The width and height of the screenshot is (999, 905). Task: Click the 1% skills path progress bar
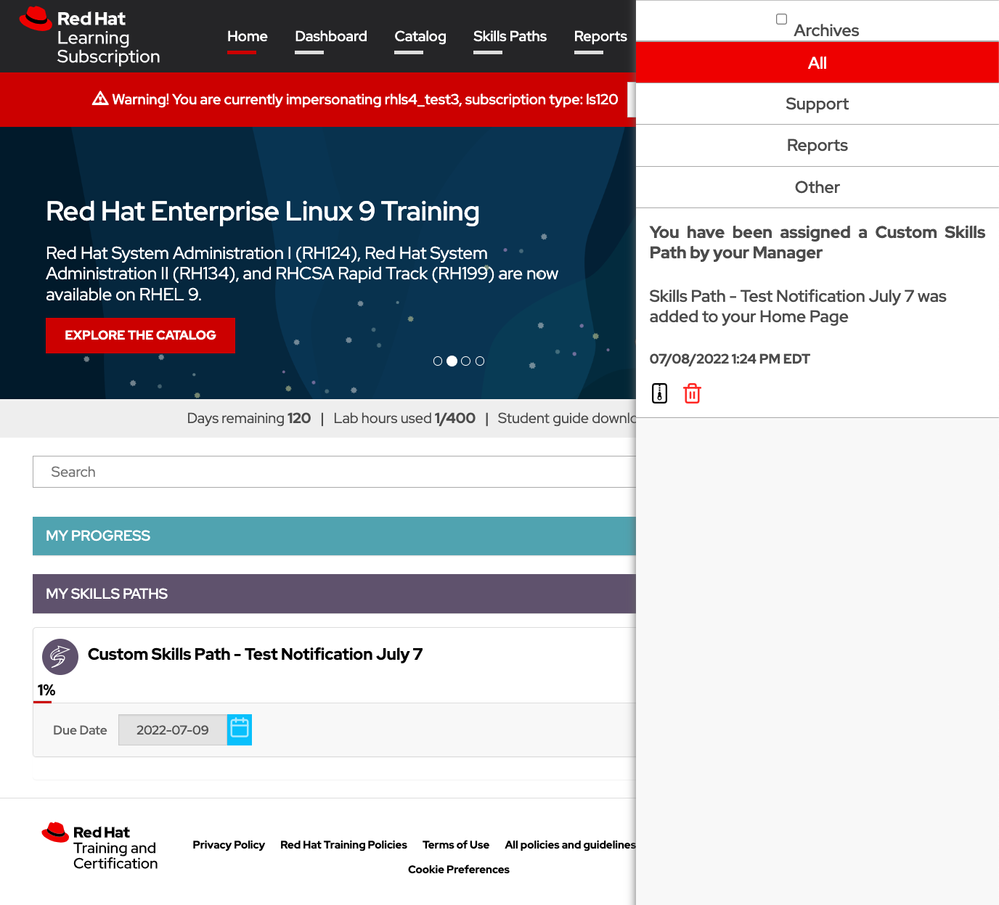43,701
